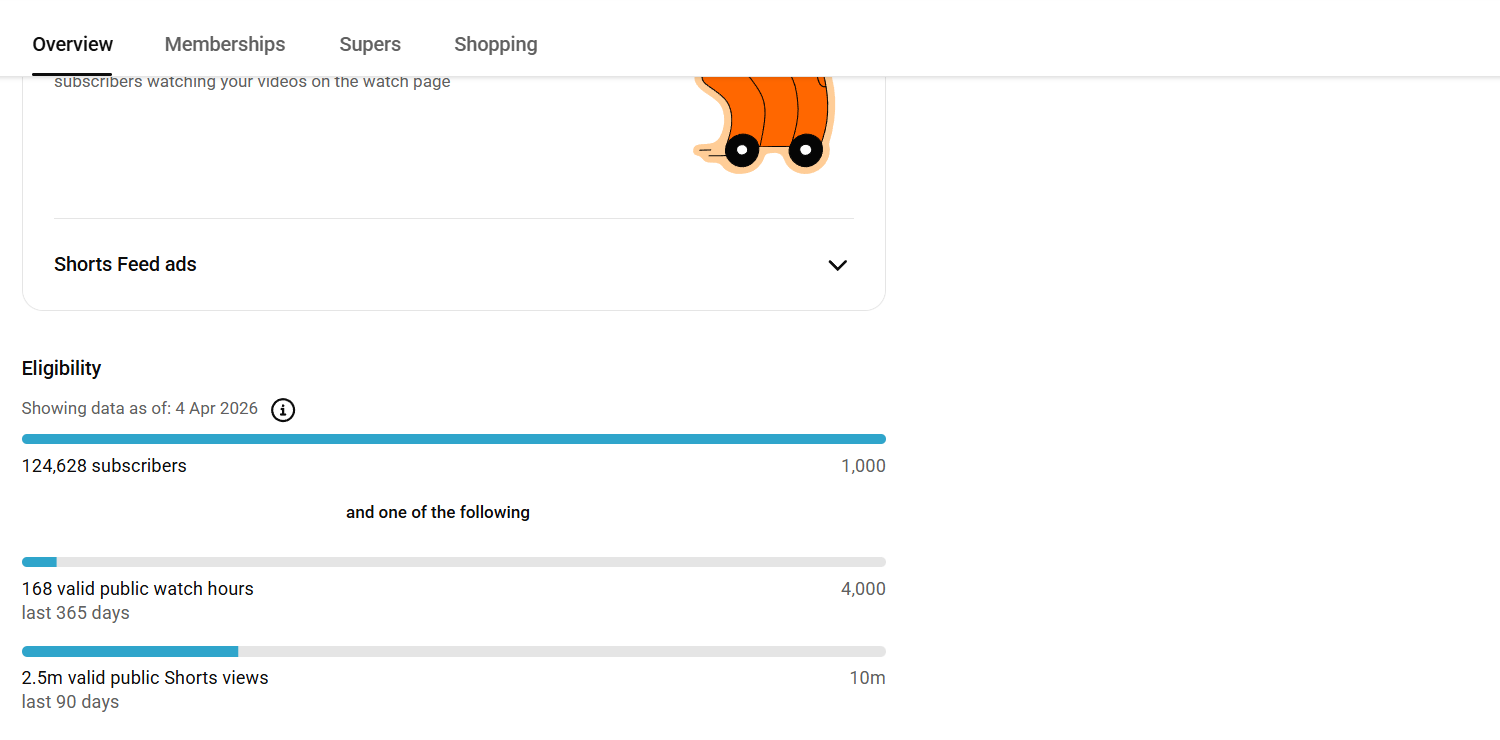Select the Overview tab

(x=72, y=44)
